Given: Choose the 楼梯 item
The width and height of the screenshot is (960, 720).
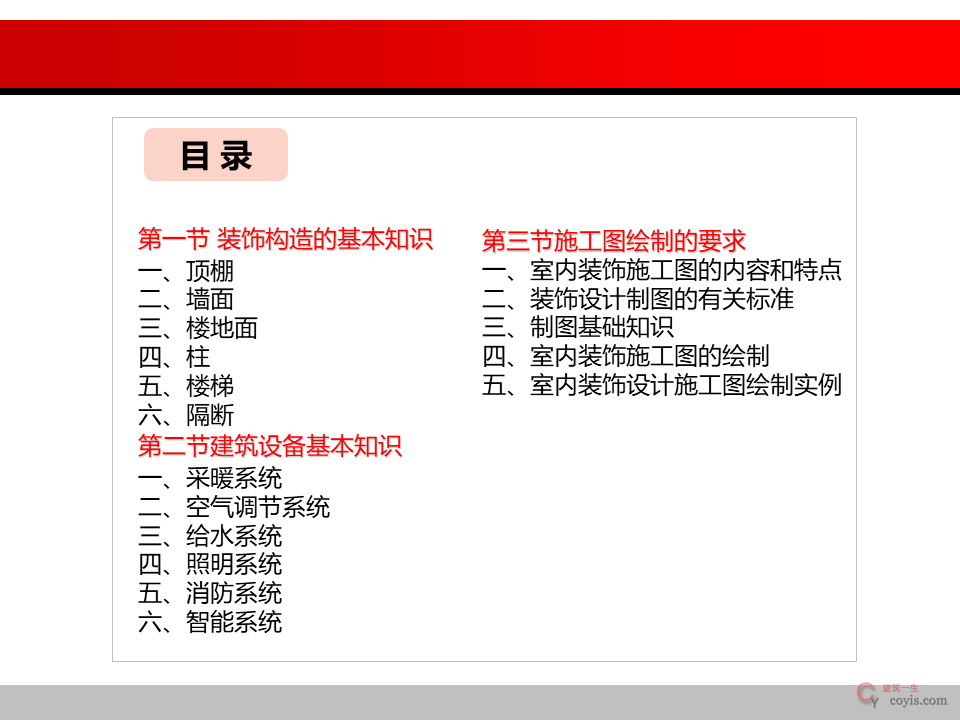Looking at the screenshot, I should pyautogui.click(x=210, y=386).
